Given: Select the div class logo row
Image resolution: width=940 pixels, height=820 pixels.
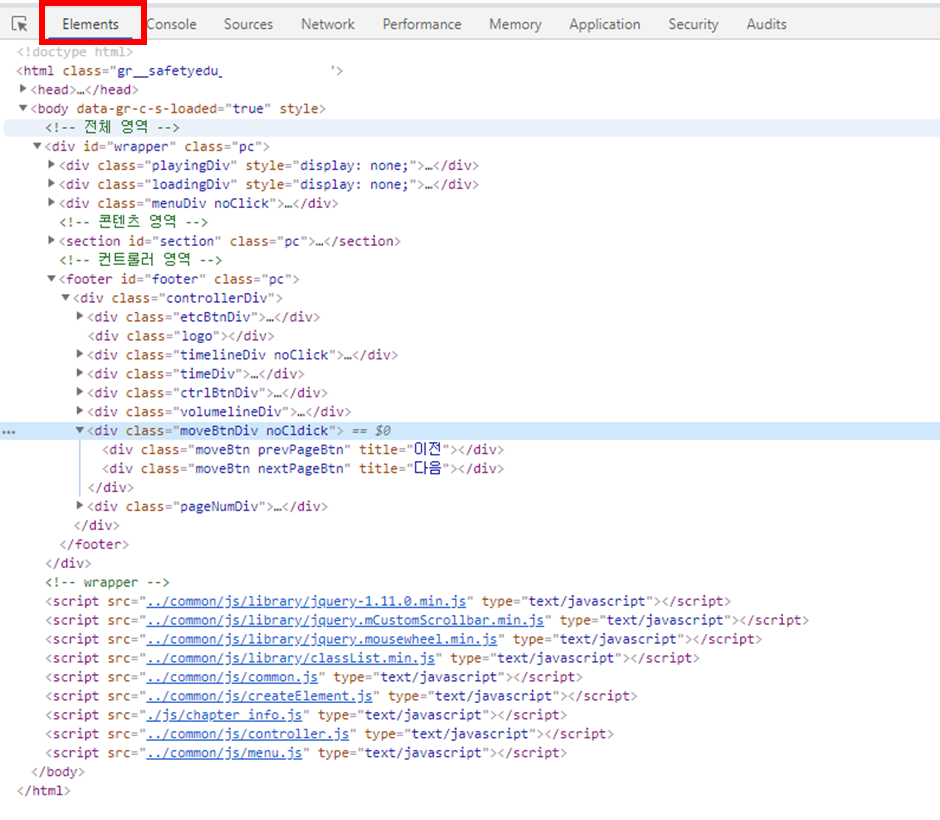Looking at the screenshot, I should (181, 336).
